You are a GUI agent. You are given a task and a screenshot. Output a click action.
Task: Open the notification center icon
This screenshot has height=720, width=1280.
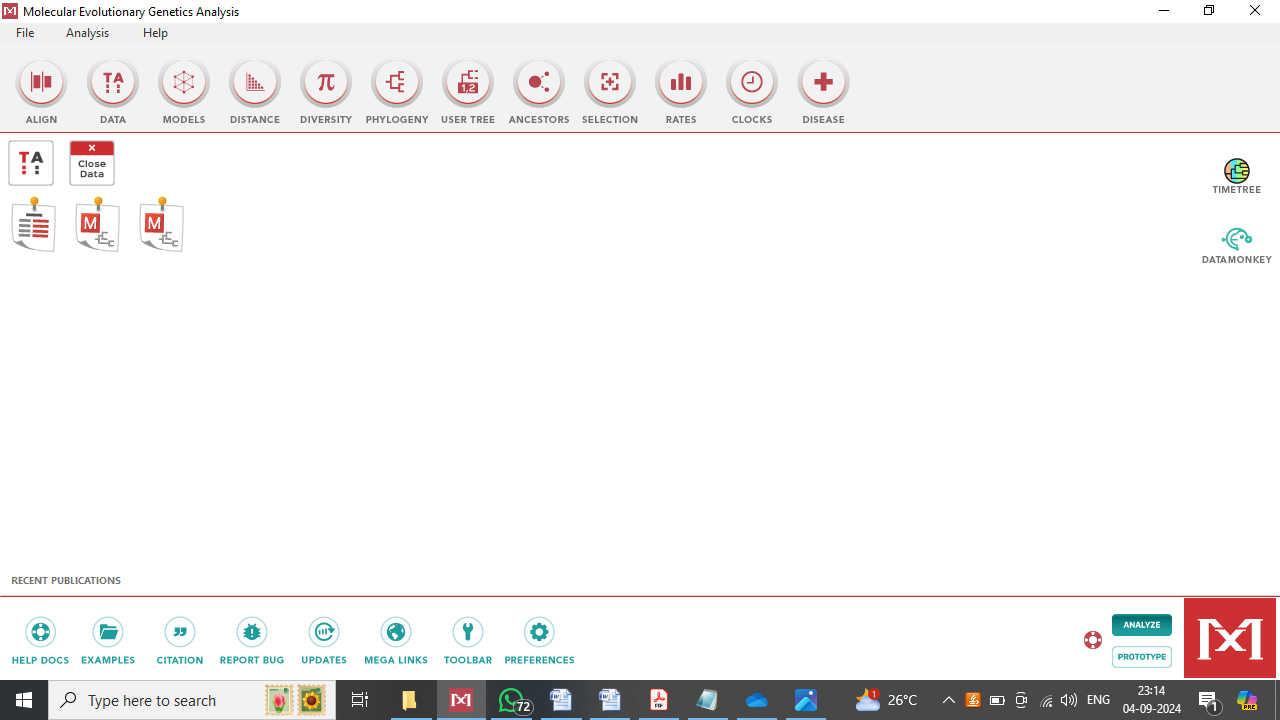[x=1209, y=700]
